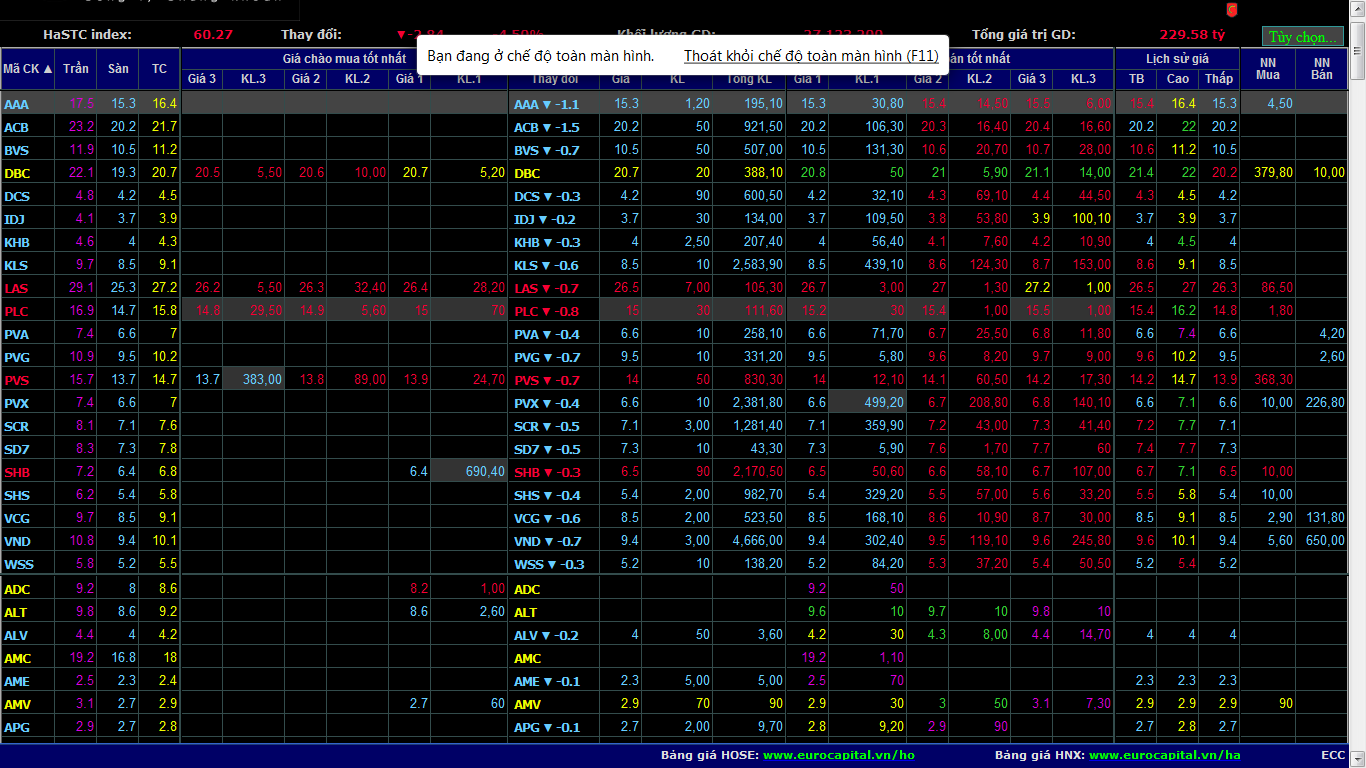
Task: Select ticker SHB in the Mã CK column
Action: pos(17,472)
